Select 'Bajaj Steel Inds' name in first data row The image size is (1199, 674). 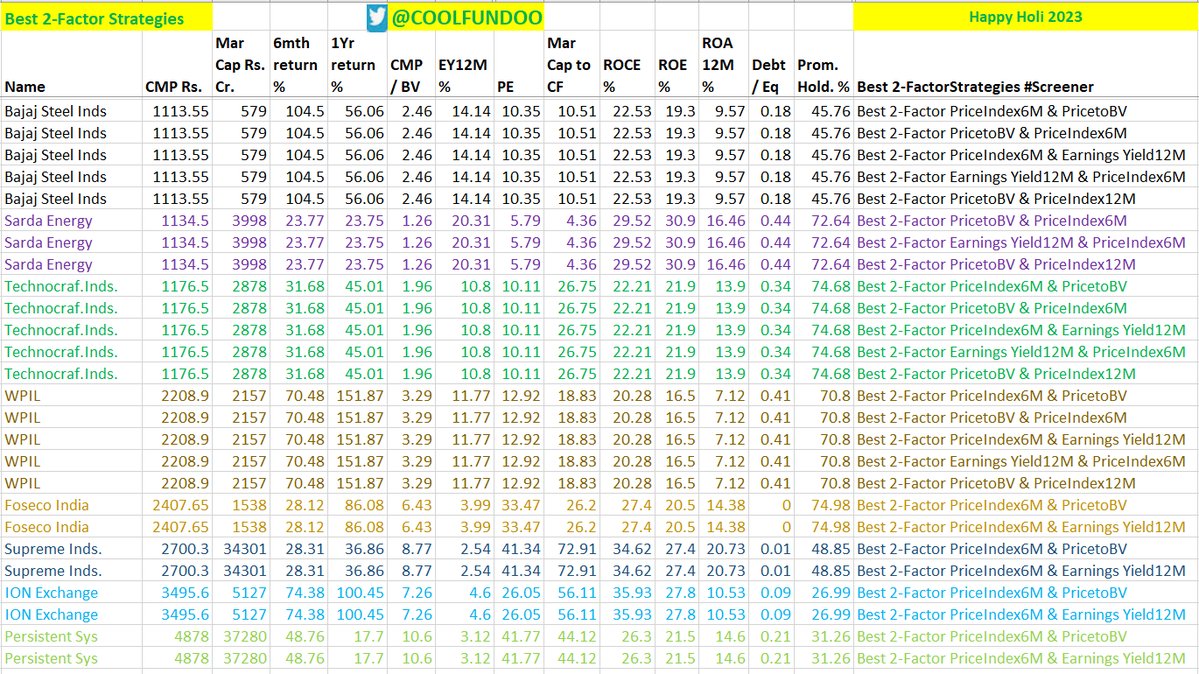pos(55,111)
